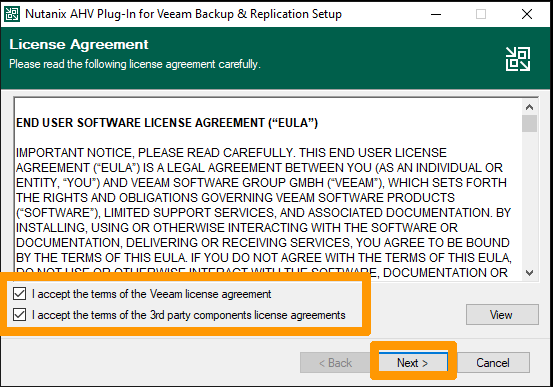Image resolution: width=553 pixels, height=387 pixels.
Task: Click the EULA heading text
Action: tap(167, 123)
